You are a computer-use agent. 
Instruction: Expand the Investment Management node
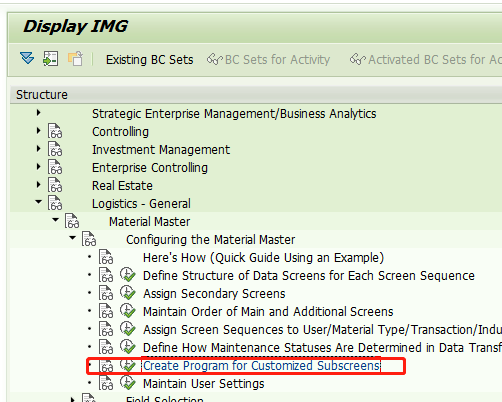[39, 149]
